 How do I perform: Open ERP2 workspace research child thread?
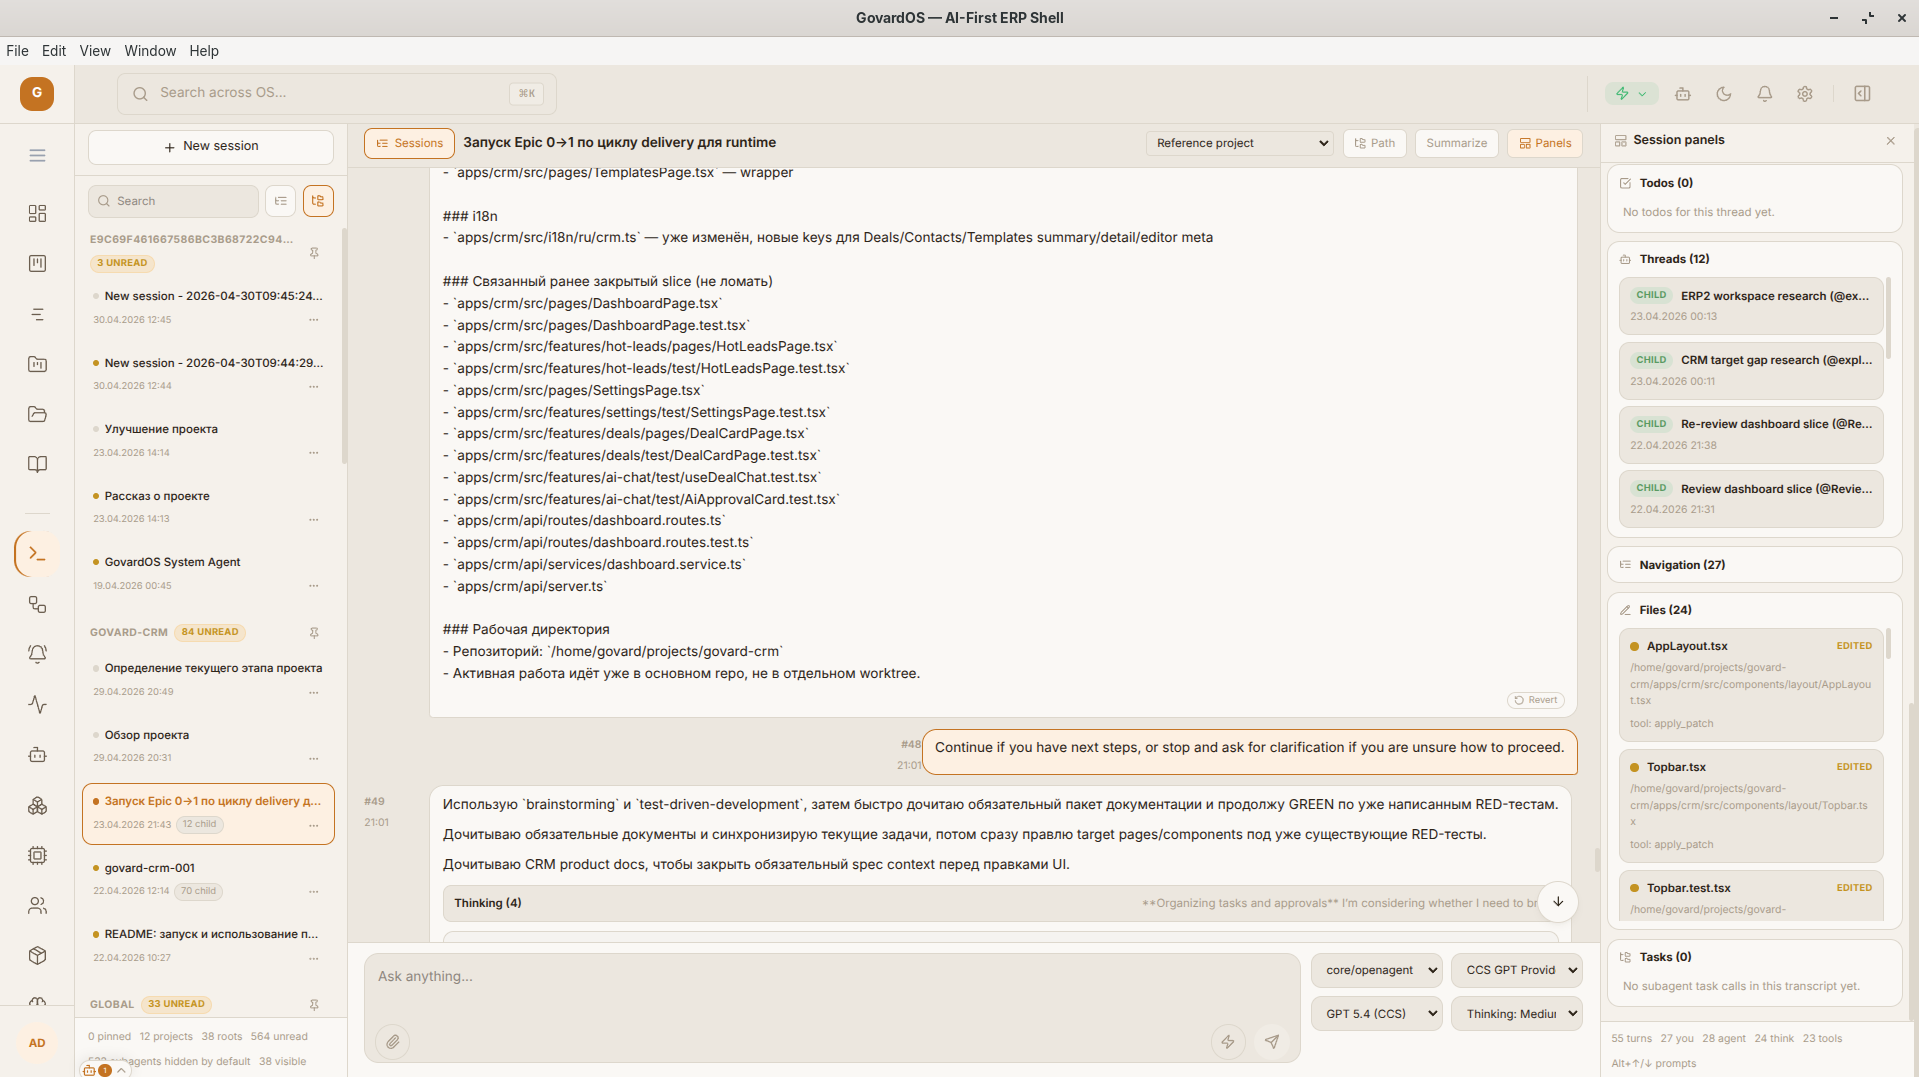pyautogui.click(x=1751, y=306)
